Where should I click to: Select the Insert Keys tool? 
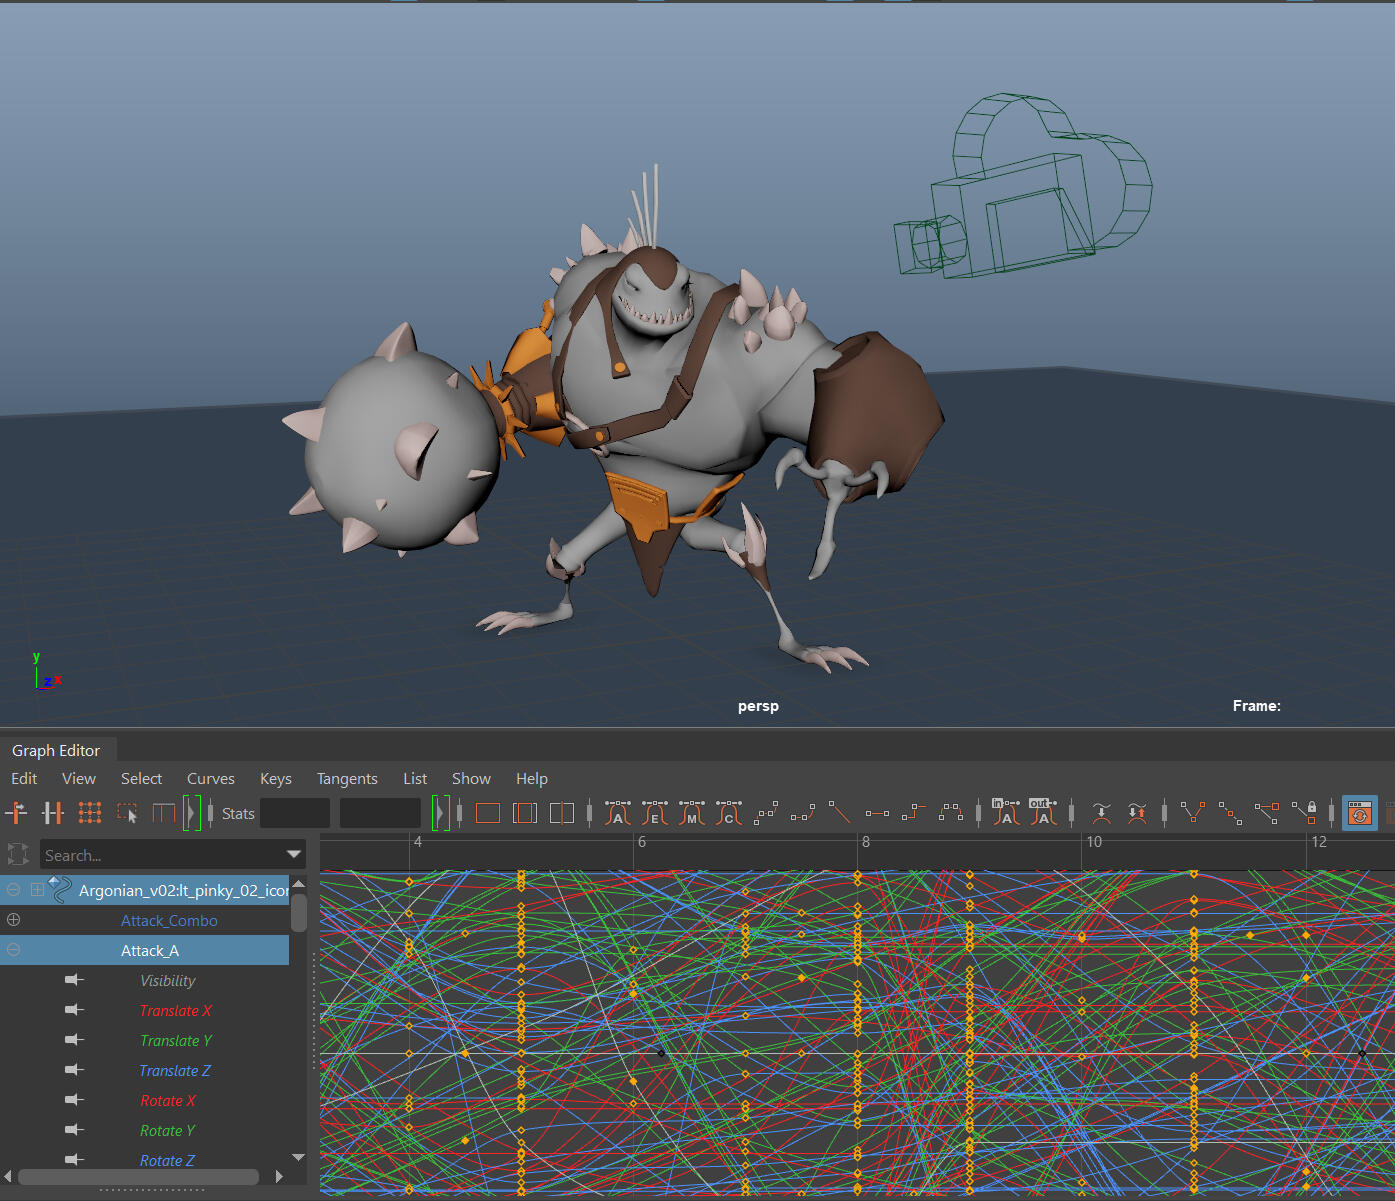pos(52,813)
